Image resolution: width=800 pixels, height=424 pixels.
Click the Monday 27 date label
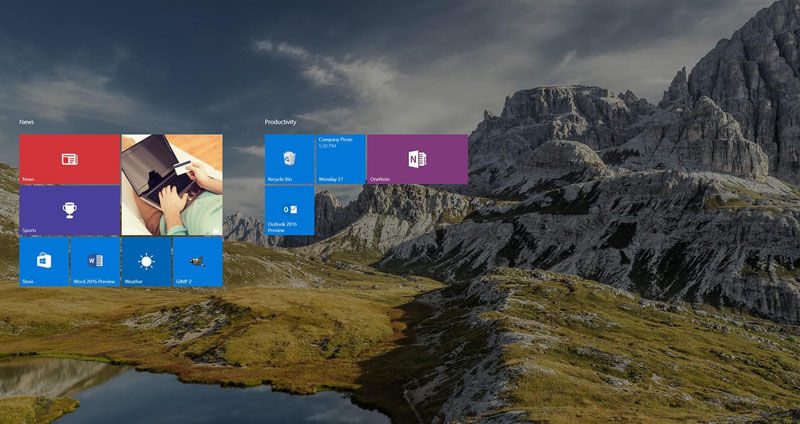click(x=329, y=179)
